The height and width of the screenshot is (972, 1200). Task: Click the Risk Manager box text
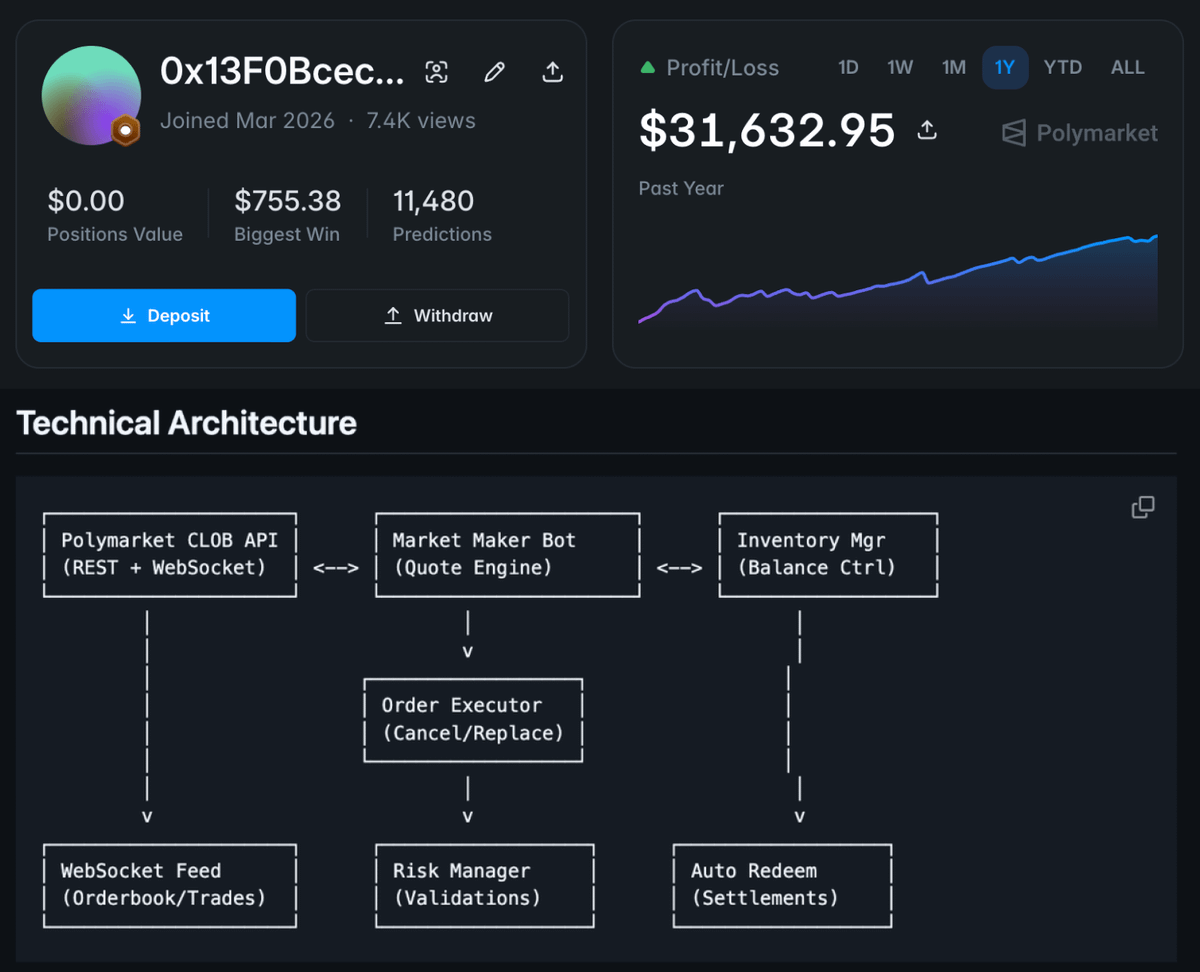[x=466, y=884]
